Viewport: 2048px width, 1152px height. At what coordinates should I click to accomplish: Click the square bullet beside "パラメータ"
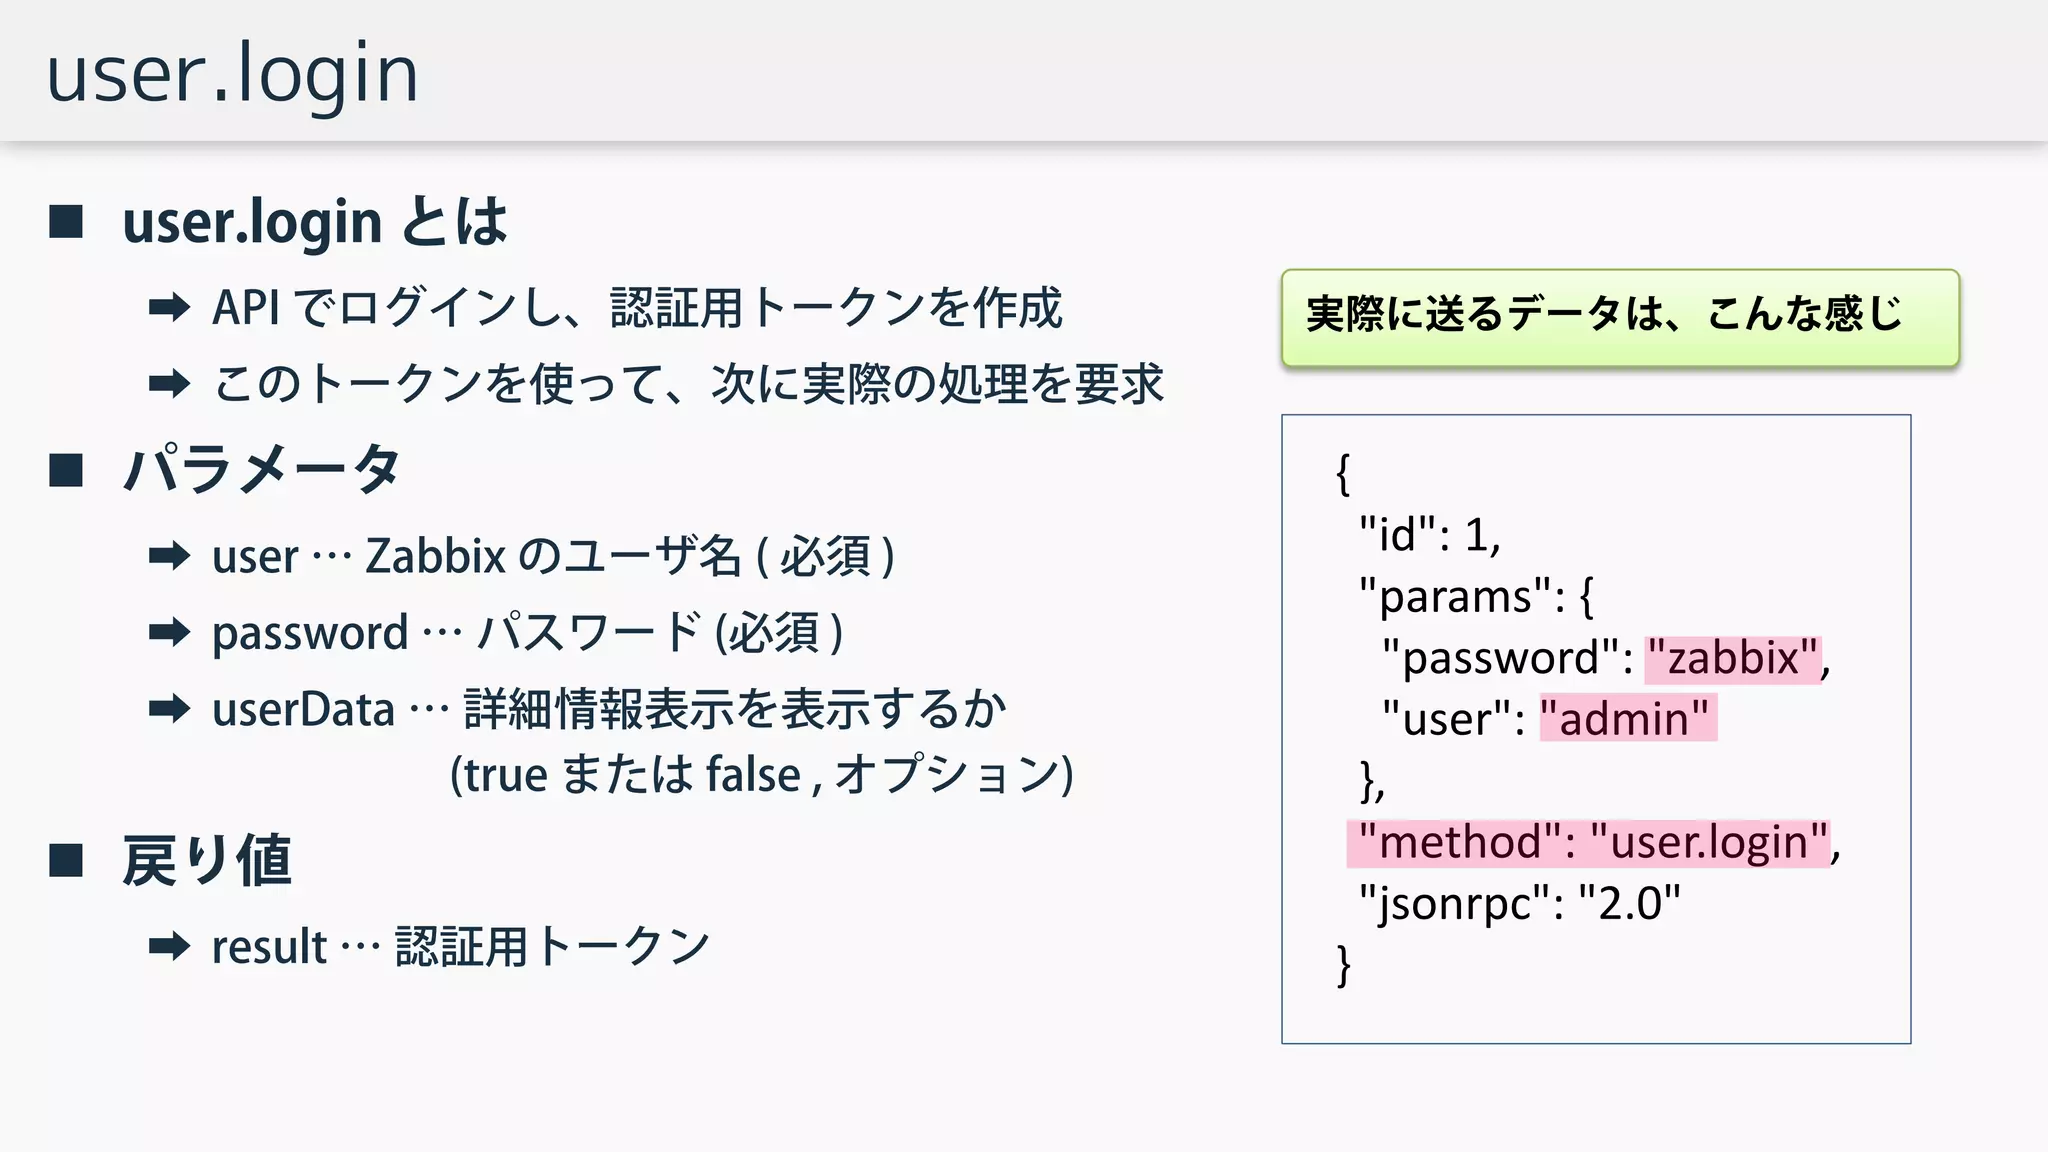pyautogui.click(x=66, y=470)
